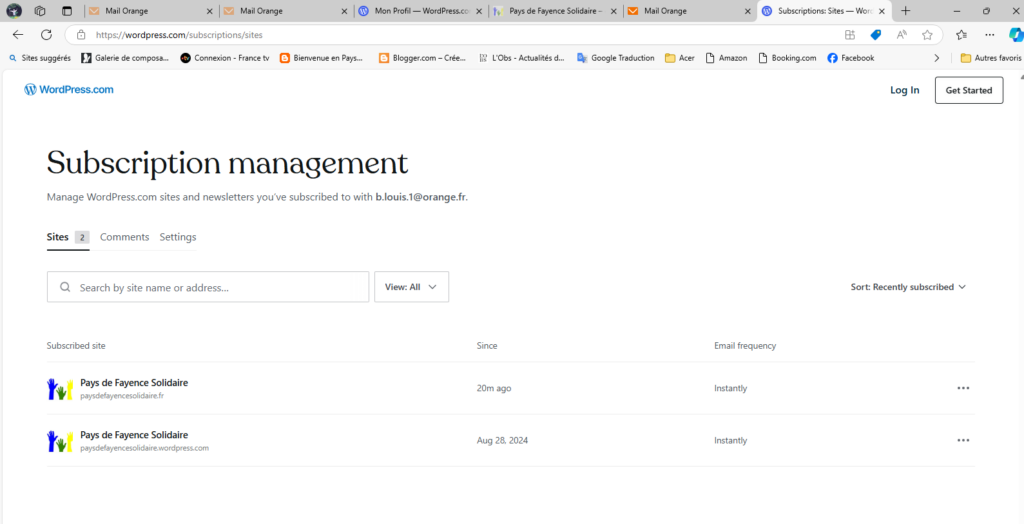Click the browser back arrow
Image resolution: width=1024 pixels, height=524 pixels.
18,34
